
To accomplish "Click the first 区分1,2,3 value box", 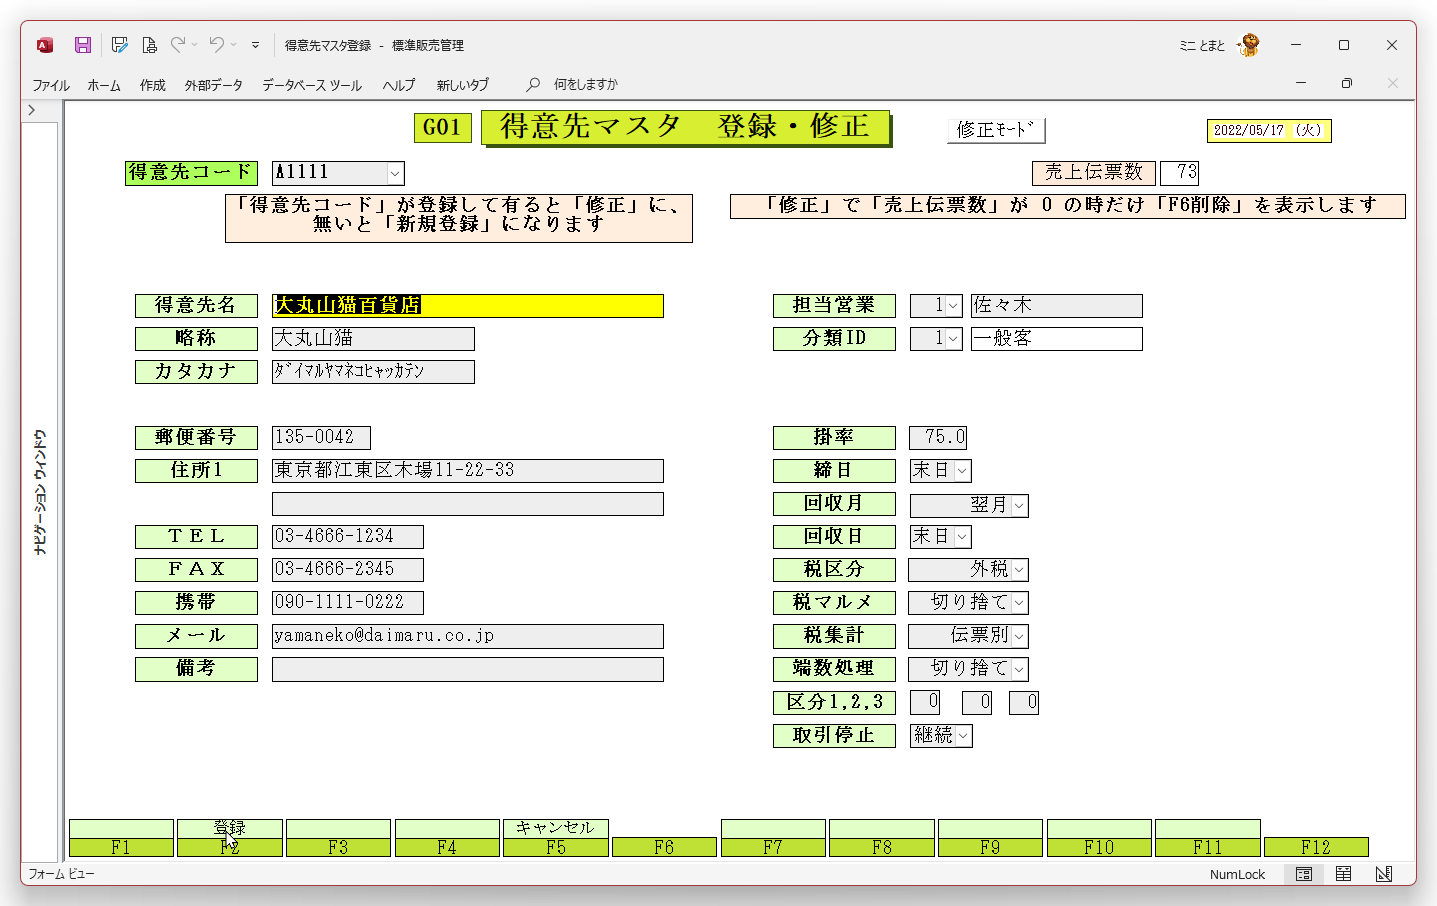I will [x=925, y=703].
